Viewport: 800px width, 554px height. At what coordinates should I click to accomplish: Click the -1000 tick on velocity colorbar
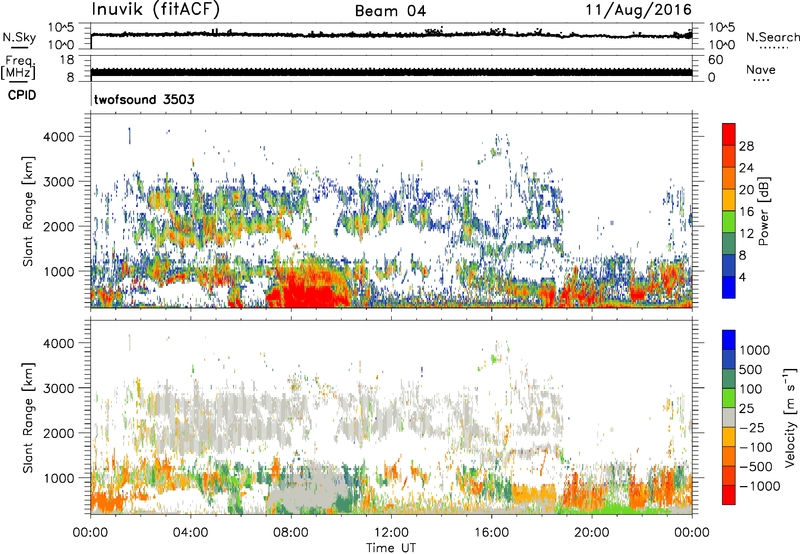click(759, 486)
